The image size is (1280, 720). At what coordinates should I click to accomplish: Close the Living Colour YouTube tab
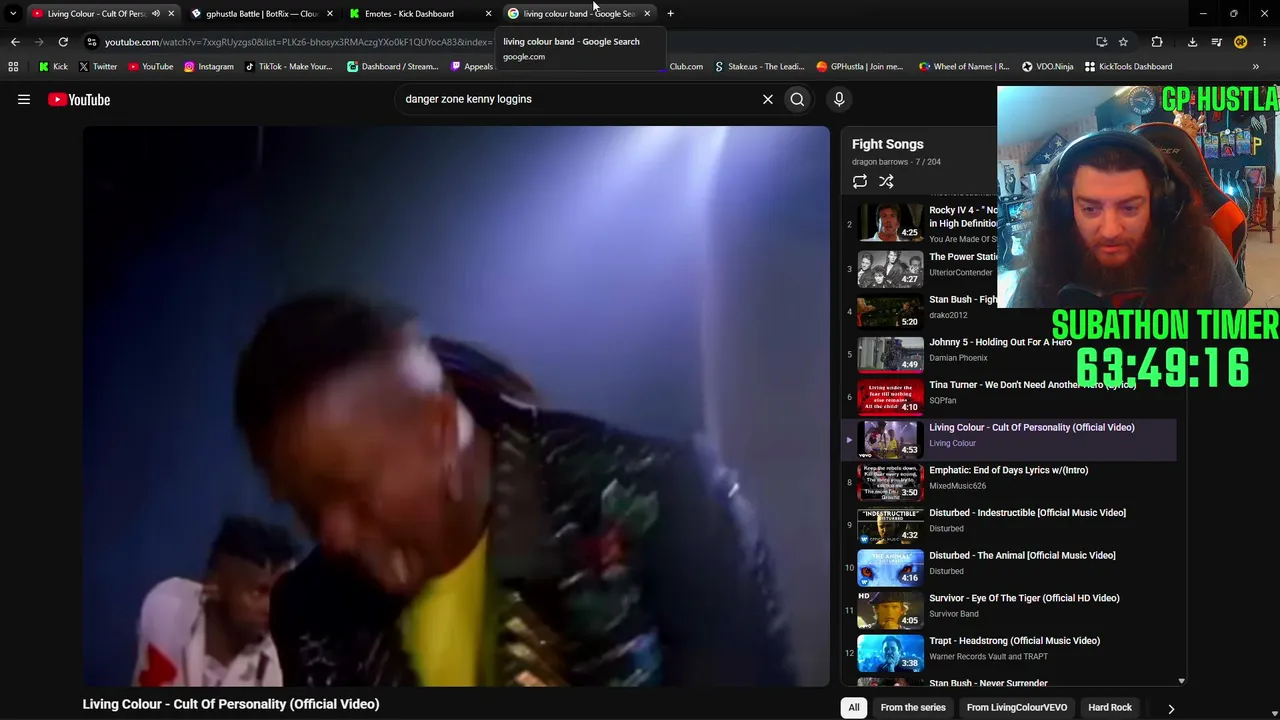[x=171, y=14]
